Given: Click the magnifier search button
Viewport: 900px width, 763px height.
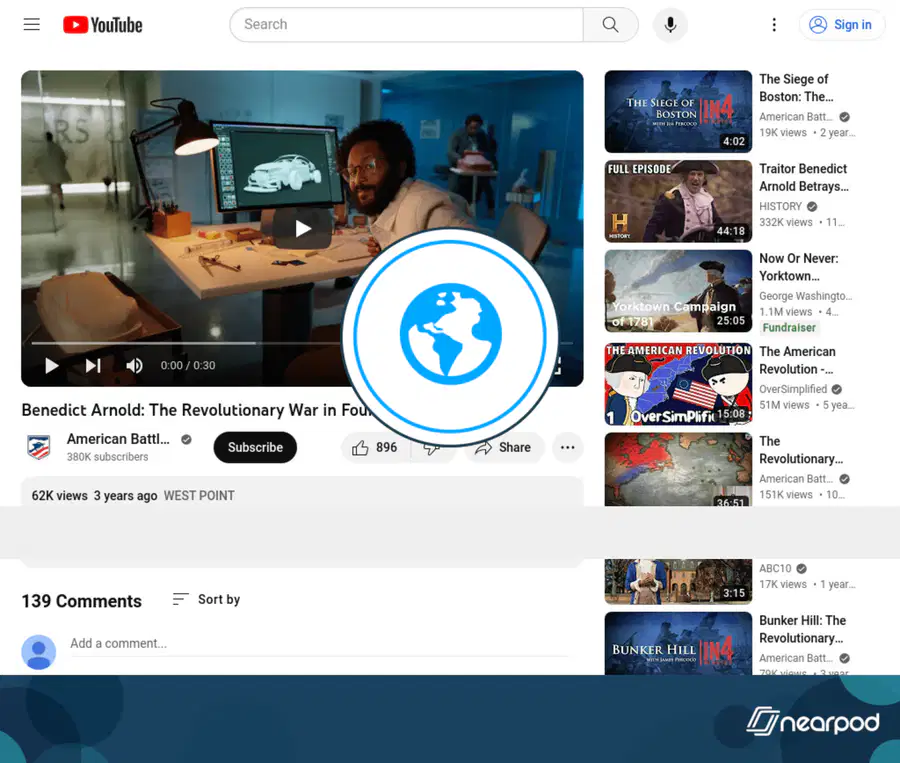Looking at the screenshot, I should (610, 25).
